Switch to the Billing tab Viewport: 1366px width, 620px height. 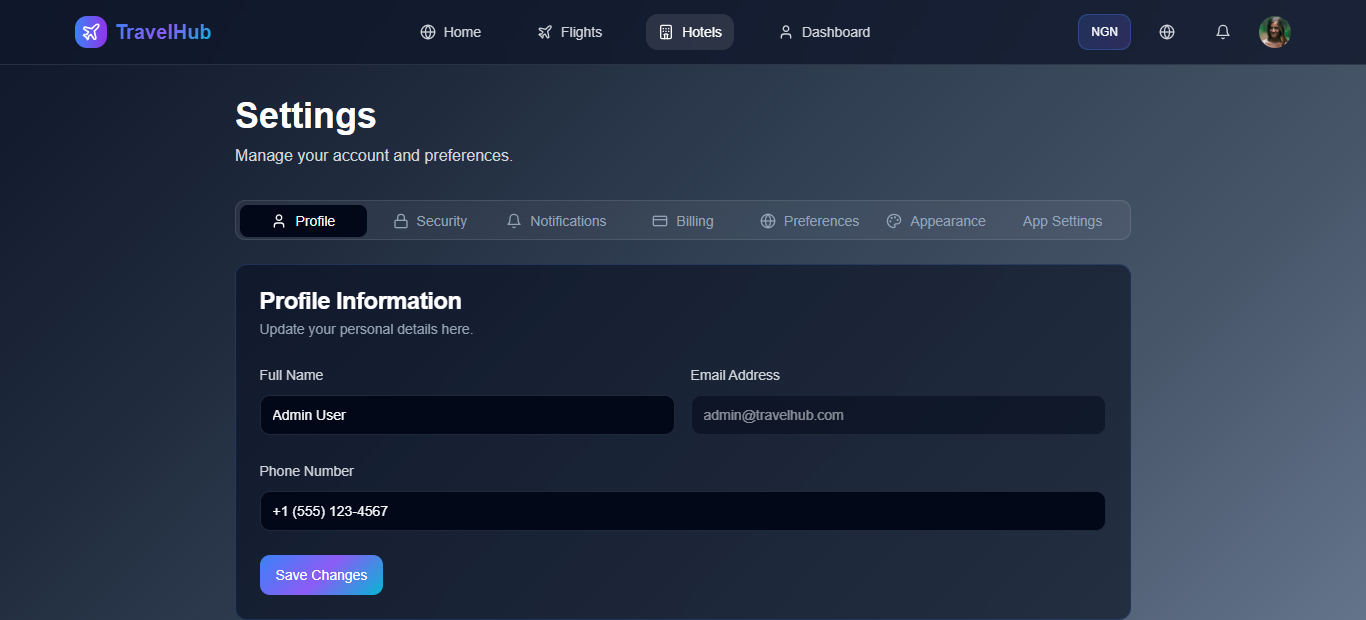pos(683,221)
